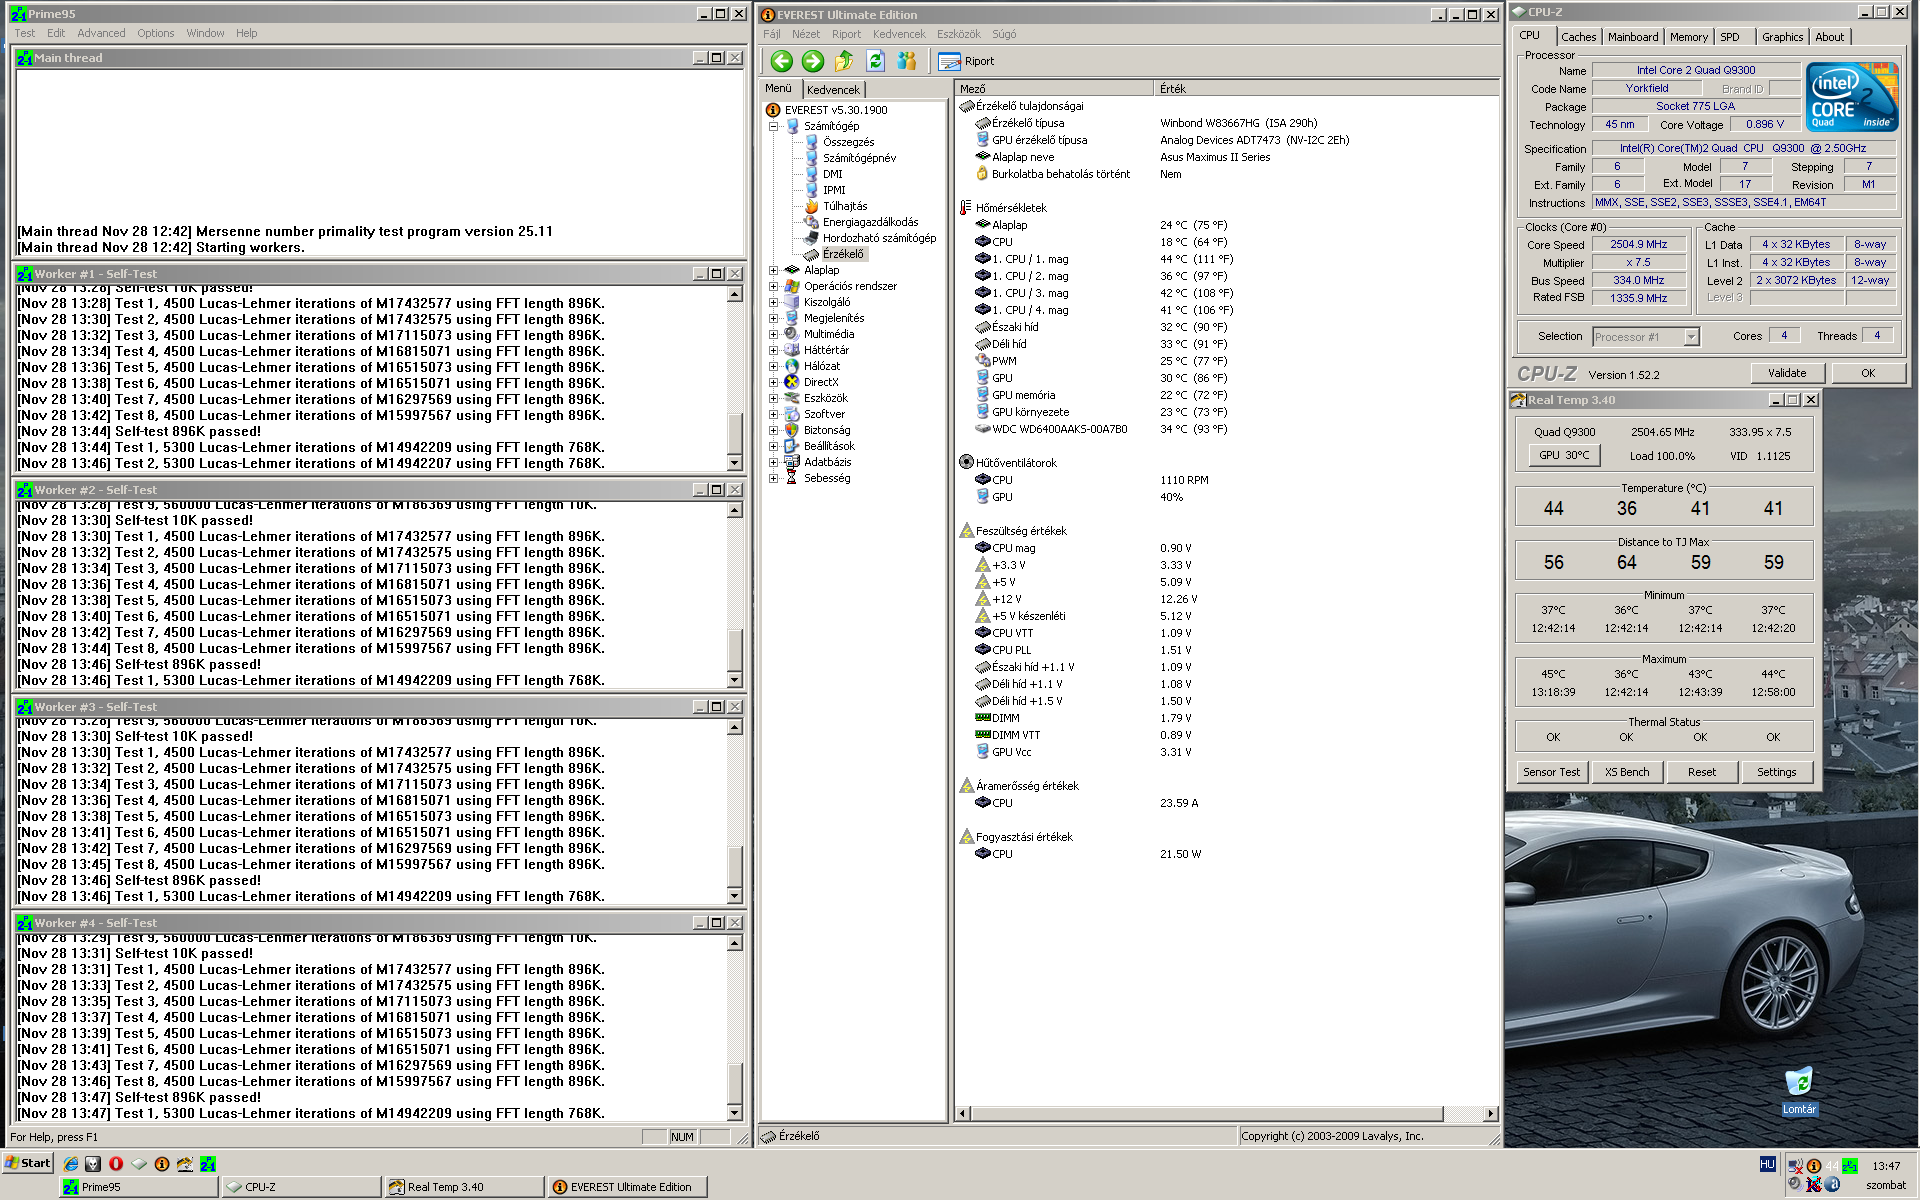
Task: Click the users group icon in the EVEREST toolbar
Action: [907, 61]
